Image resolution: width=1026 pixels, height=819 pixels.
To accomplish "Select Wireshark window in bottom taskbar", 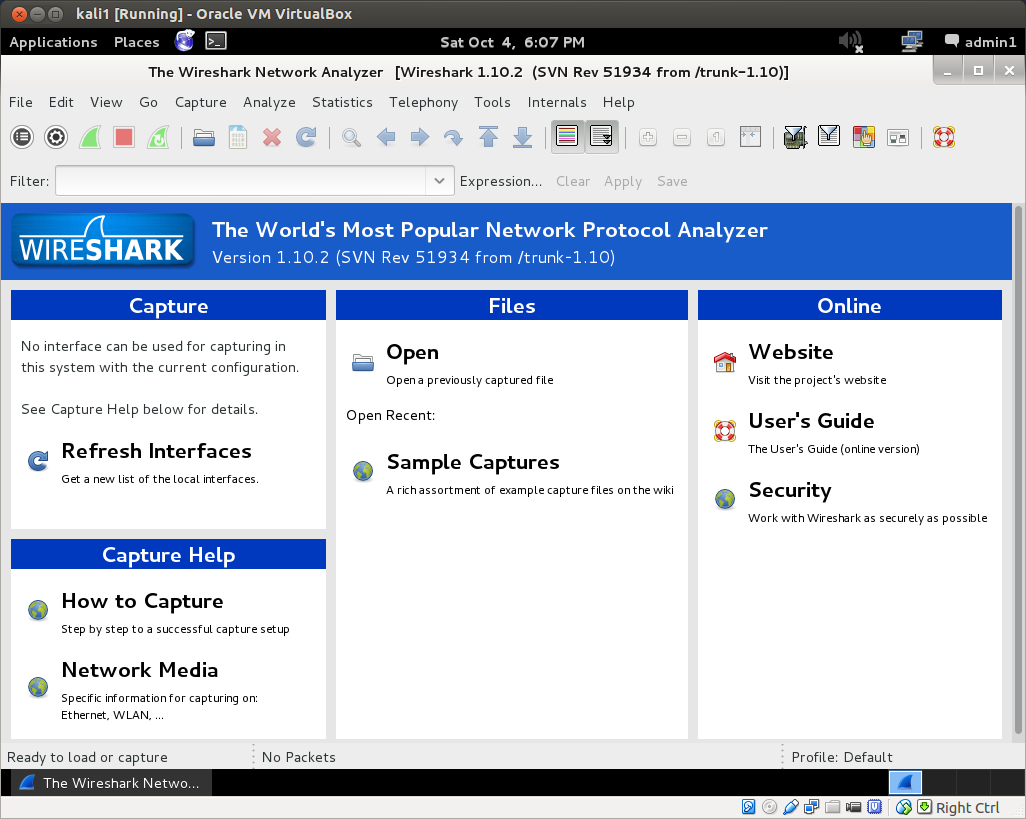I will [x=109, y=782].
